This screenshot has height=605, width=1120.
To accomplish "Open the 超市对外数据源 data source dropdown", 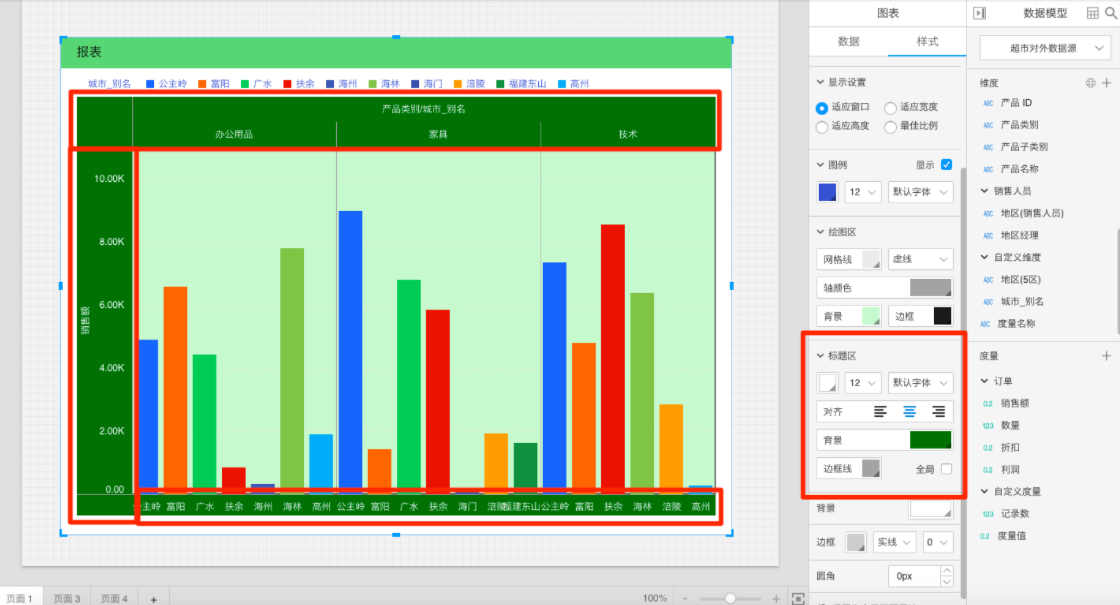I will click(1044, 48).
